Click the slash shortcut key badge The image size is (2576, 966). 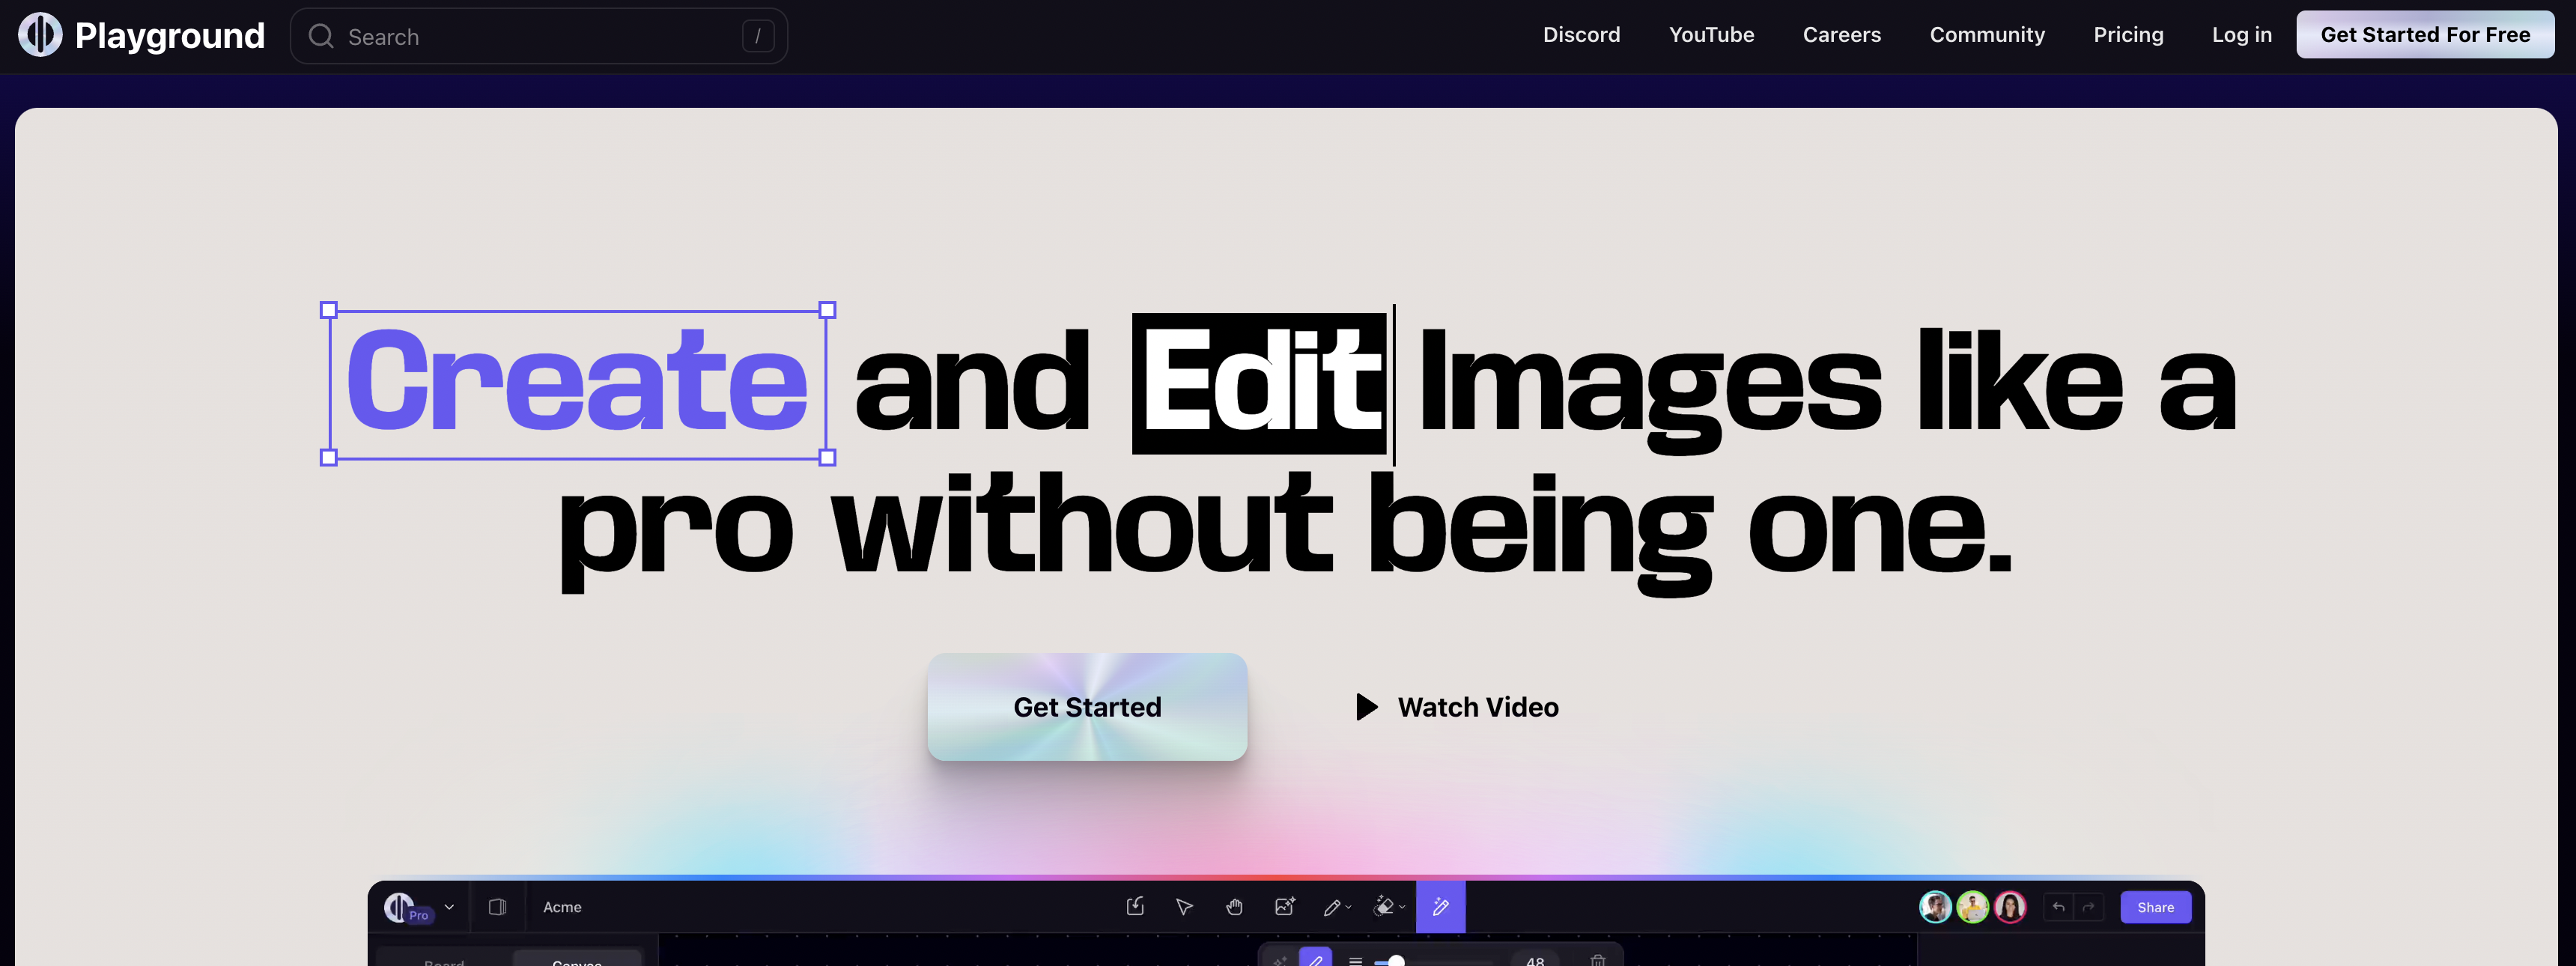pyautogui.click(x=758, y=37)
